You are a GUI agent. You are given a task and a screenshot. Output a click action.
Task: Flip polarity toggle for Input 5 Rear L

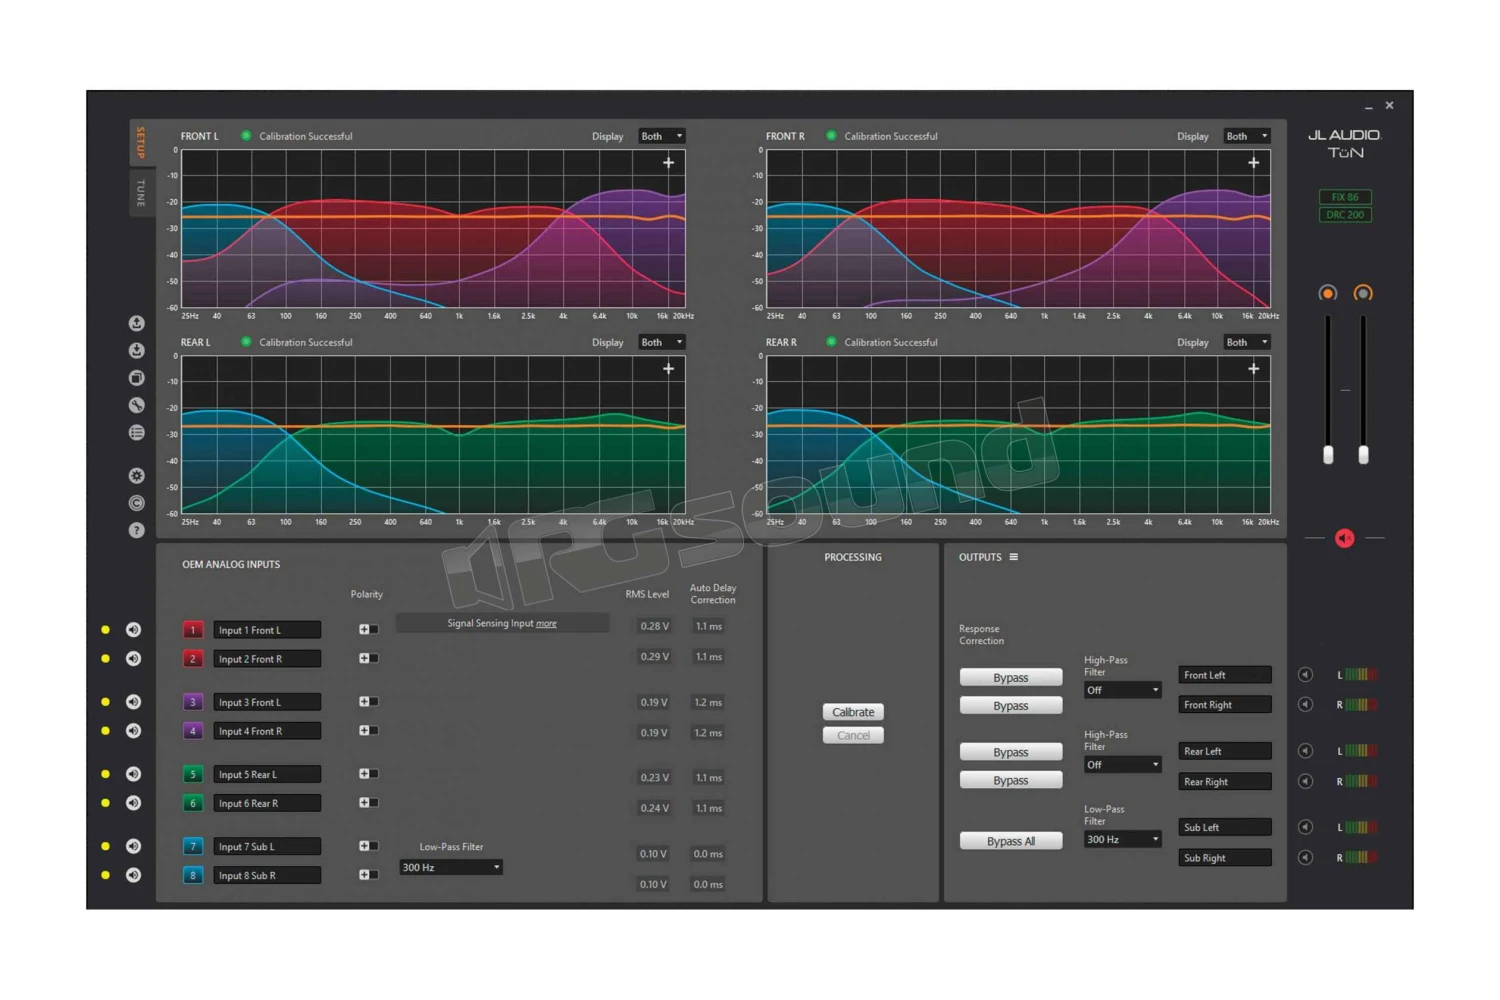point(368,774)
